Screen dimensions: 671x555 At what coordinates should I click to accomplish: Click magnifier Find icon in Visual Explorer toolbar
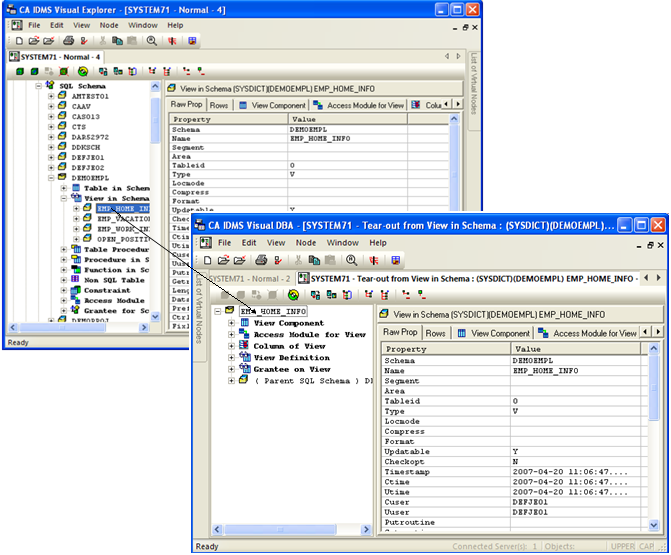[x=151, y=41]
